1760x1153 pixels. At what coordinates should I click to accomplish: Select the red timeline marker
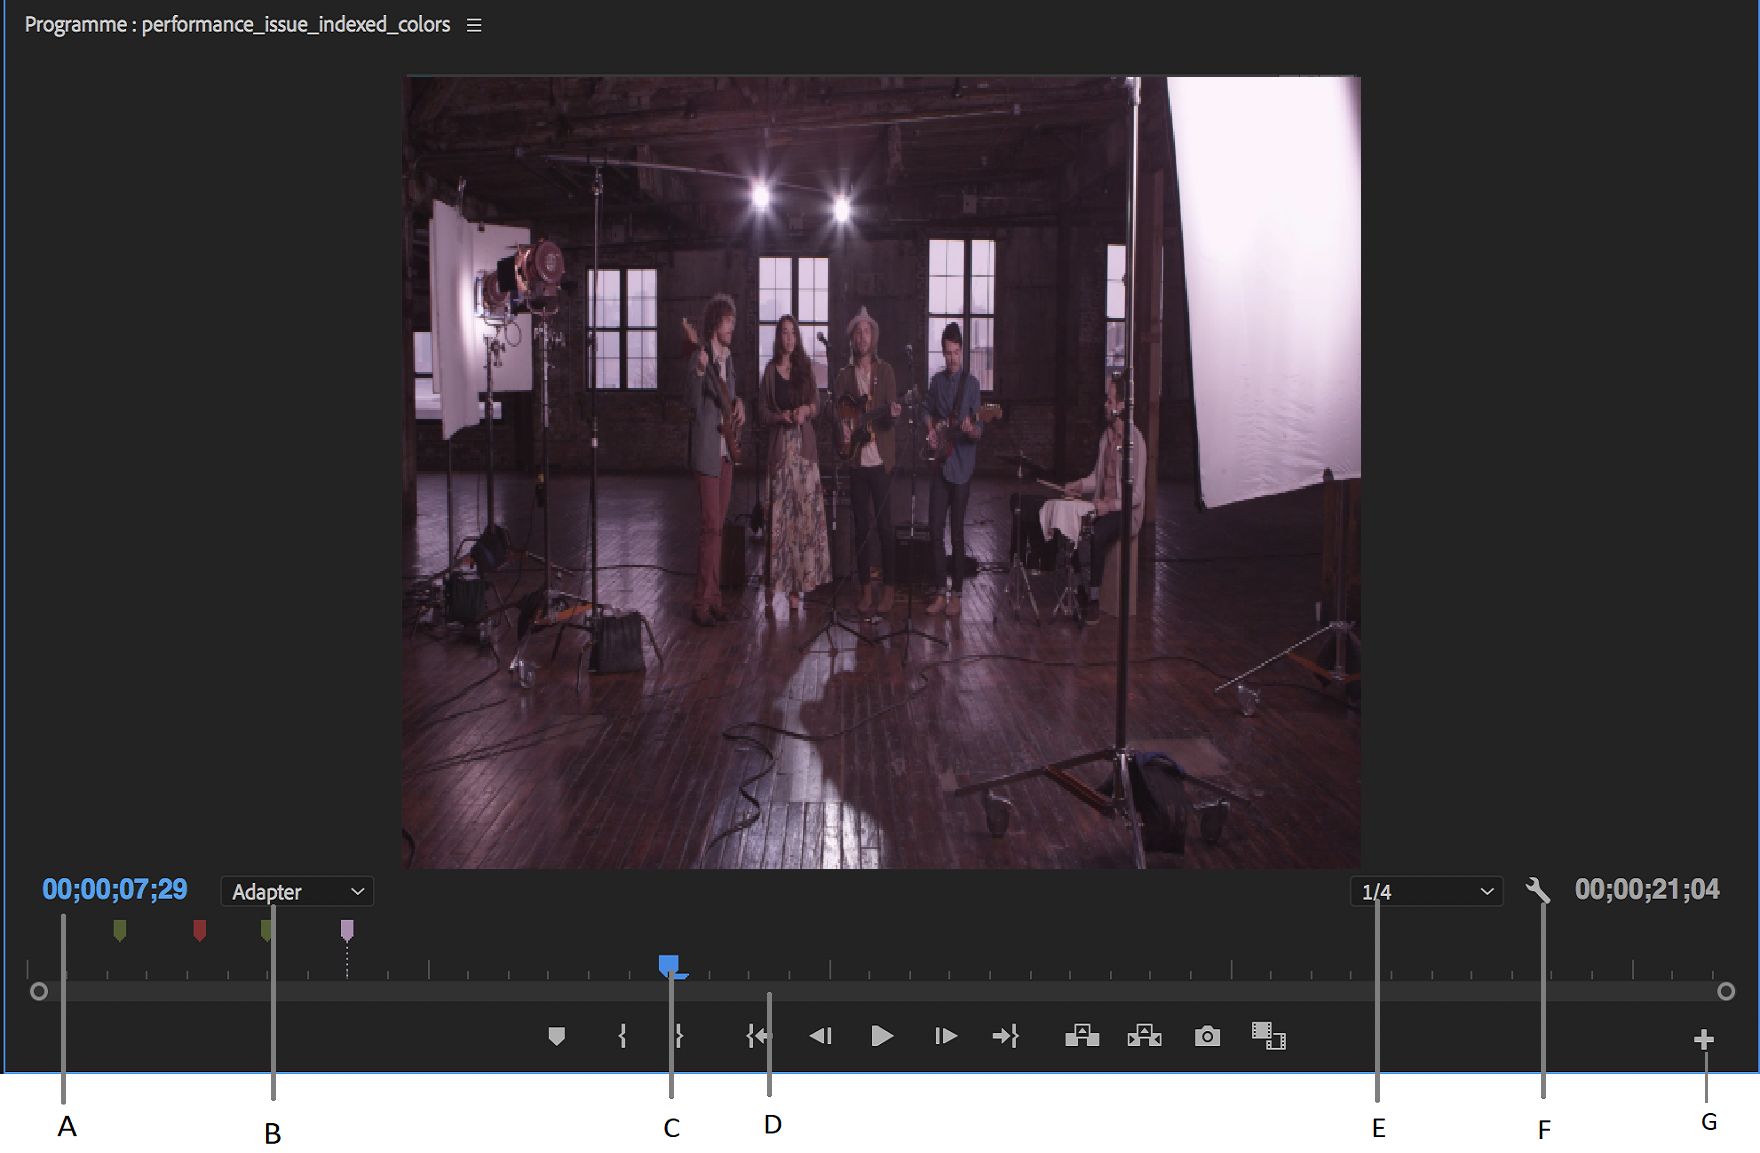[x=200, y=931]
